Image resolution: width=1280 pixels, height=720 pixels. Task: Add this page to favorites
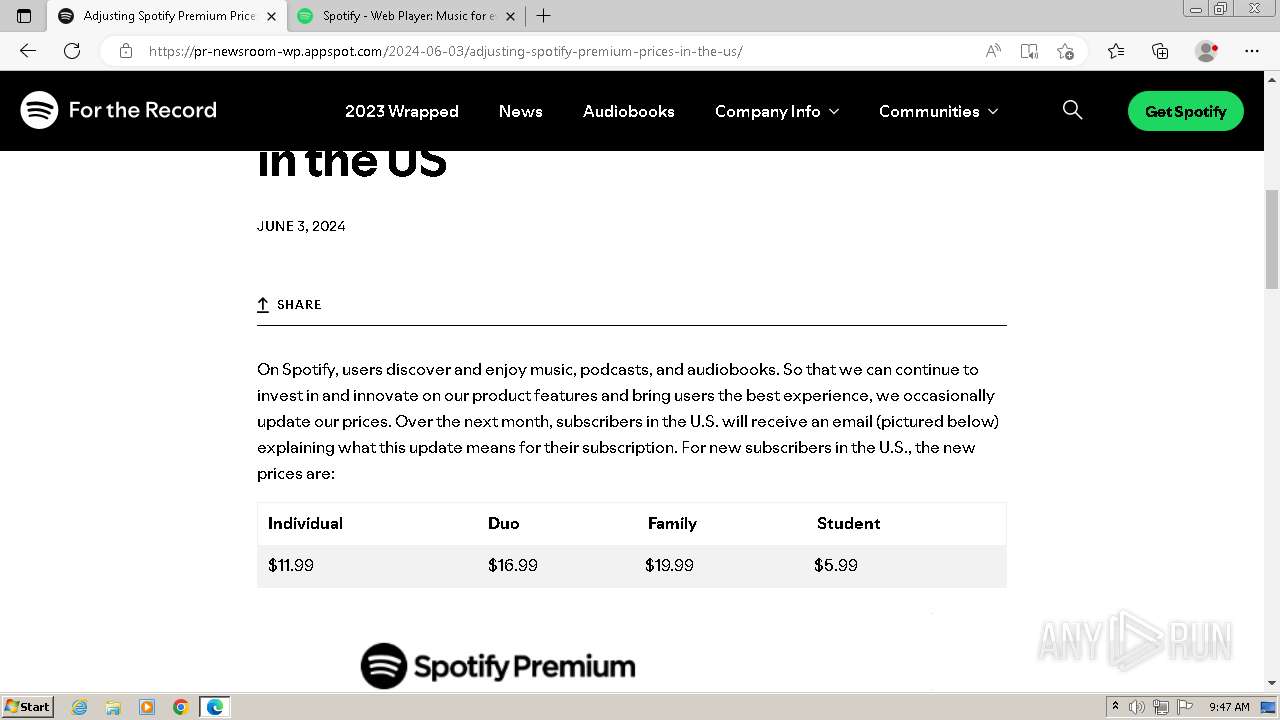click(x=1065, y=51)
